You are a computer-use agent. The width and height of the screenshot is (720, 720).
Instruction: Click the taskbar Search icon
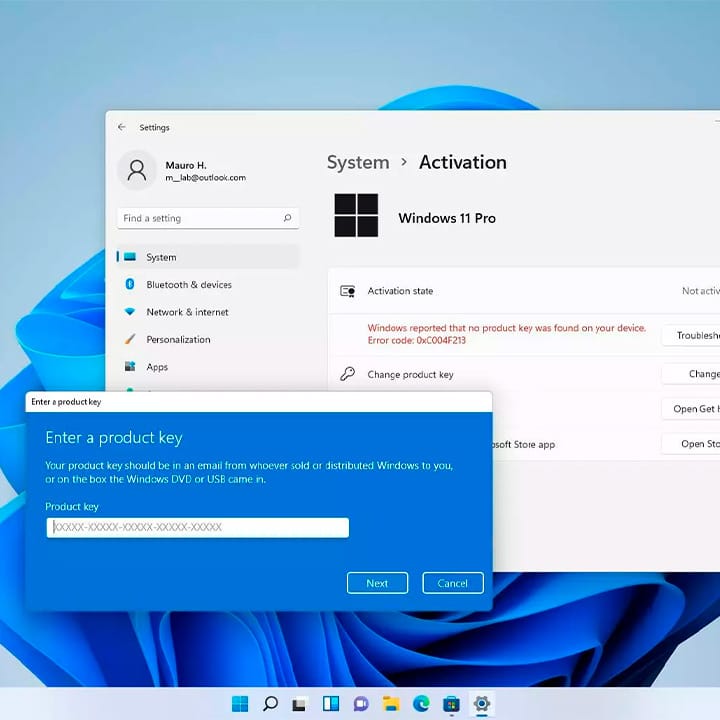pyautogui.click(x=270, y=704)
